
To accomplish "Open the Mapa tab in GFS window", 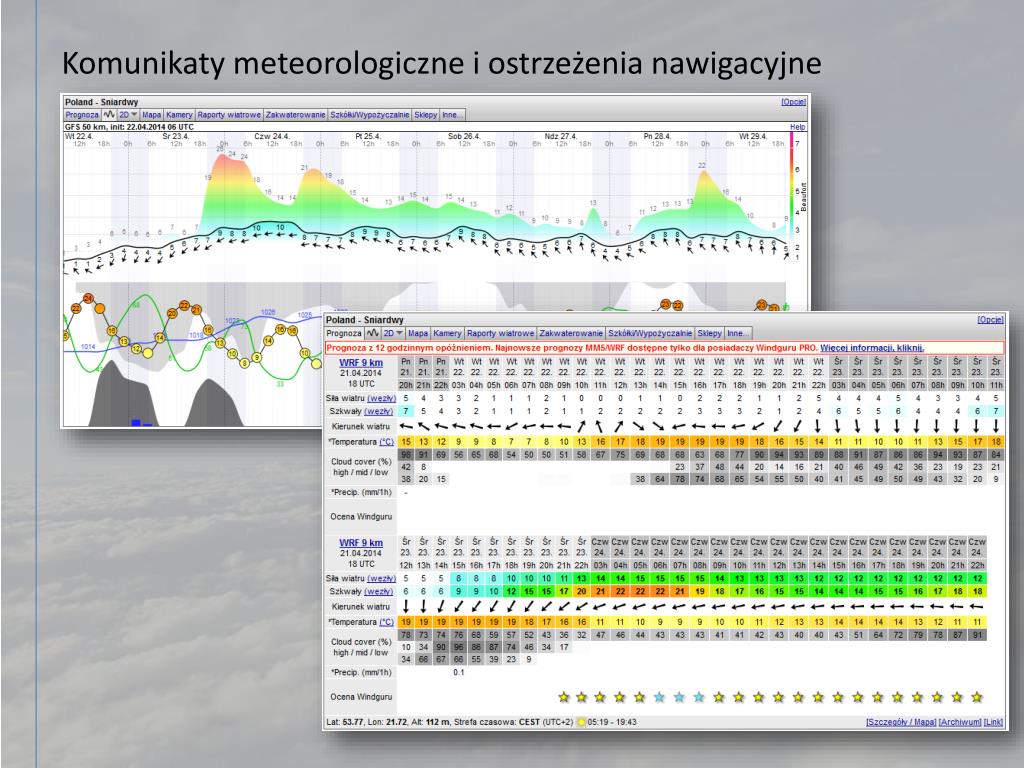I will click(152, 114).
